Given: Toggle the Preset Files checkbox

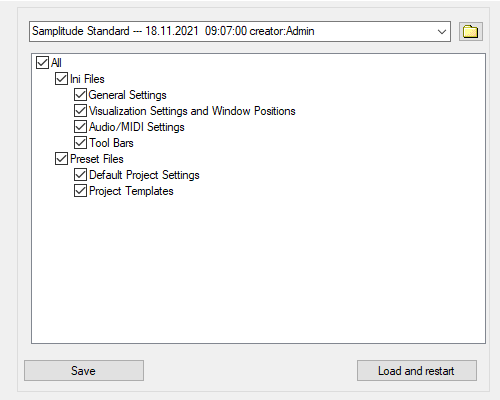Looking at the screenshot, I should [61, 159].
